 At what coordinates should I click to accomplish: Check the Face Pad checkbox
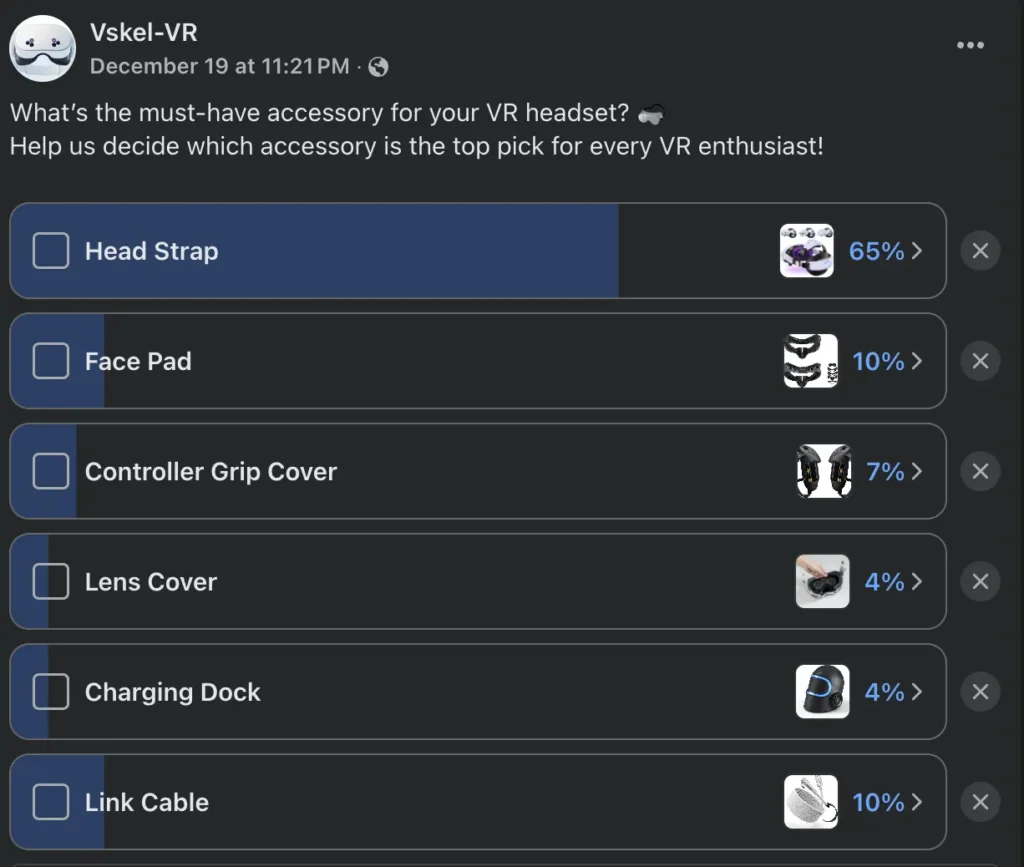pyautogui.click(x=51, y=361)
